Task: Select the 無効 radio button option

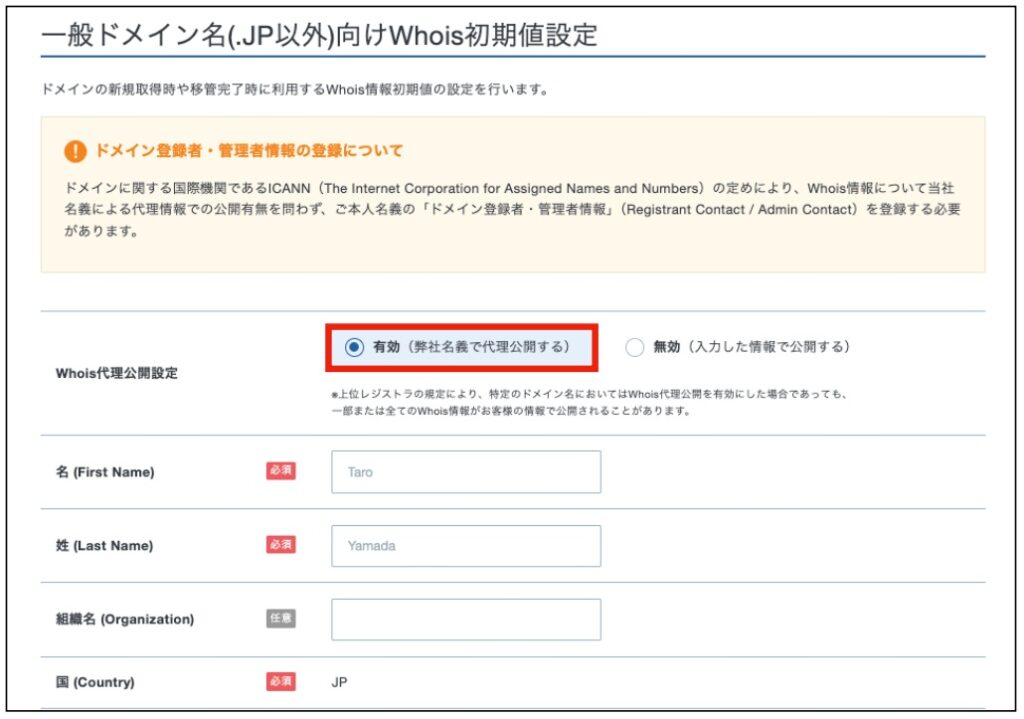Action: pyautogui.click(x=634, y=347)
